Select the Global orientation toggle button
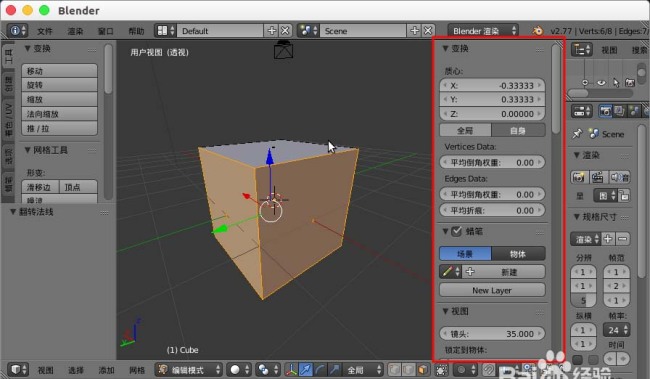Image resolution: width=650 pixels, height=379 pixels. point(465,130)
